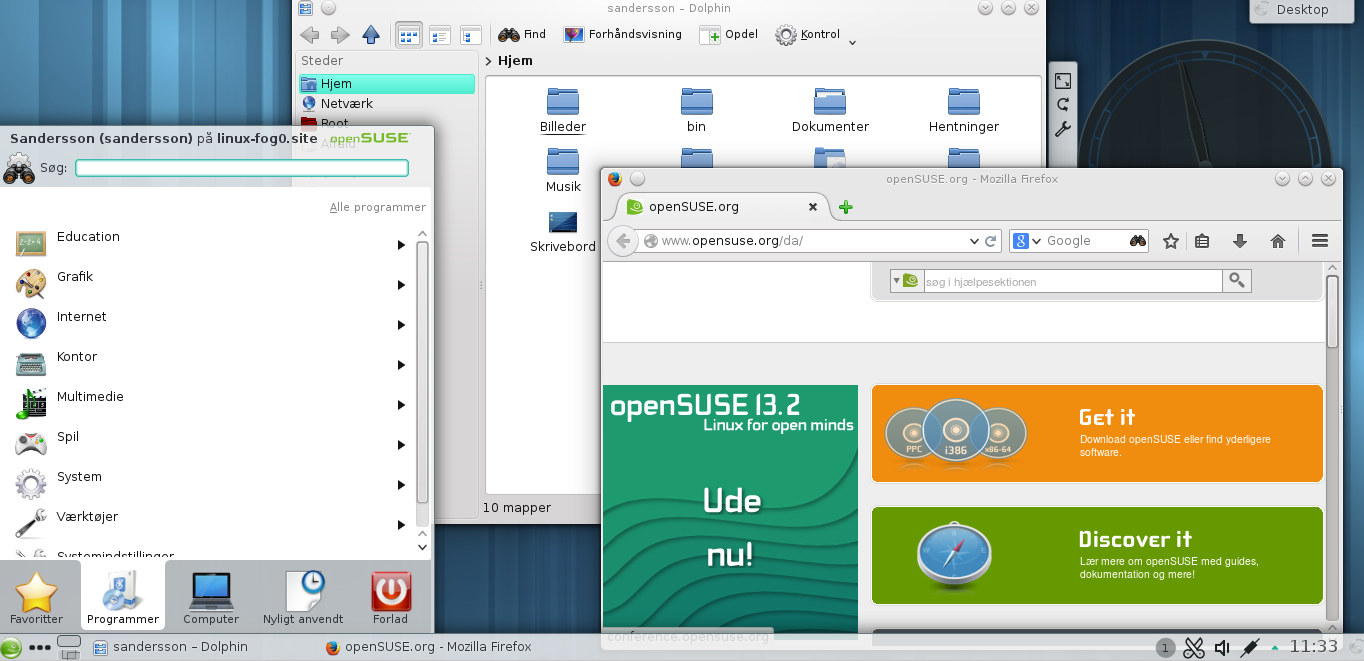Open the Nyligt anvendt launcher tab

point(303,597)
